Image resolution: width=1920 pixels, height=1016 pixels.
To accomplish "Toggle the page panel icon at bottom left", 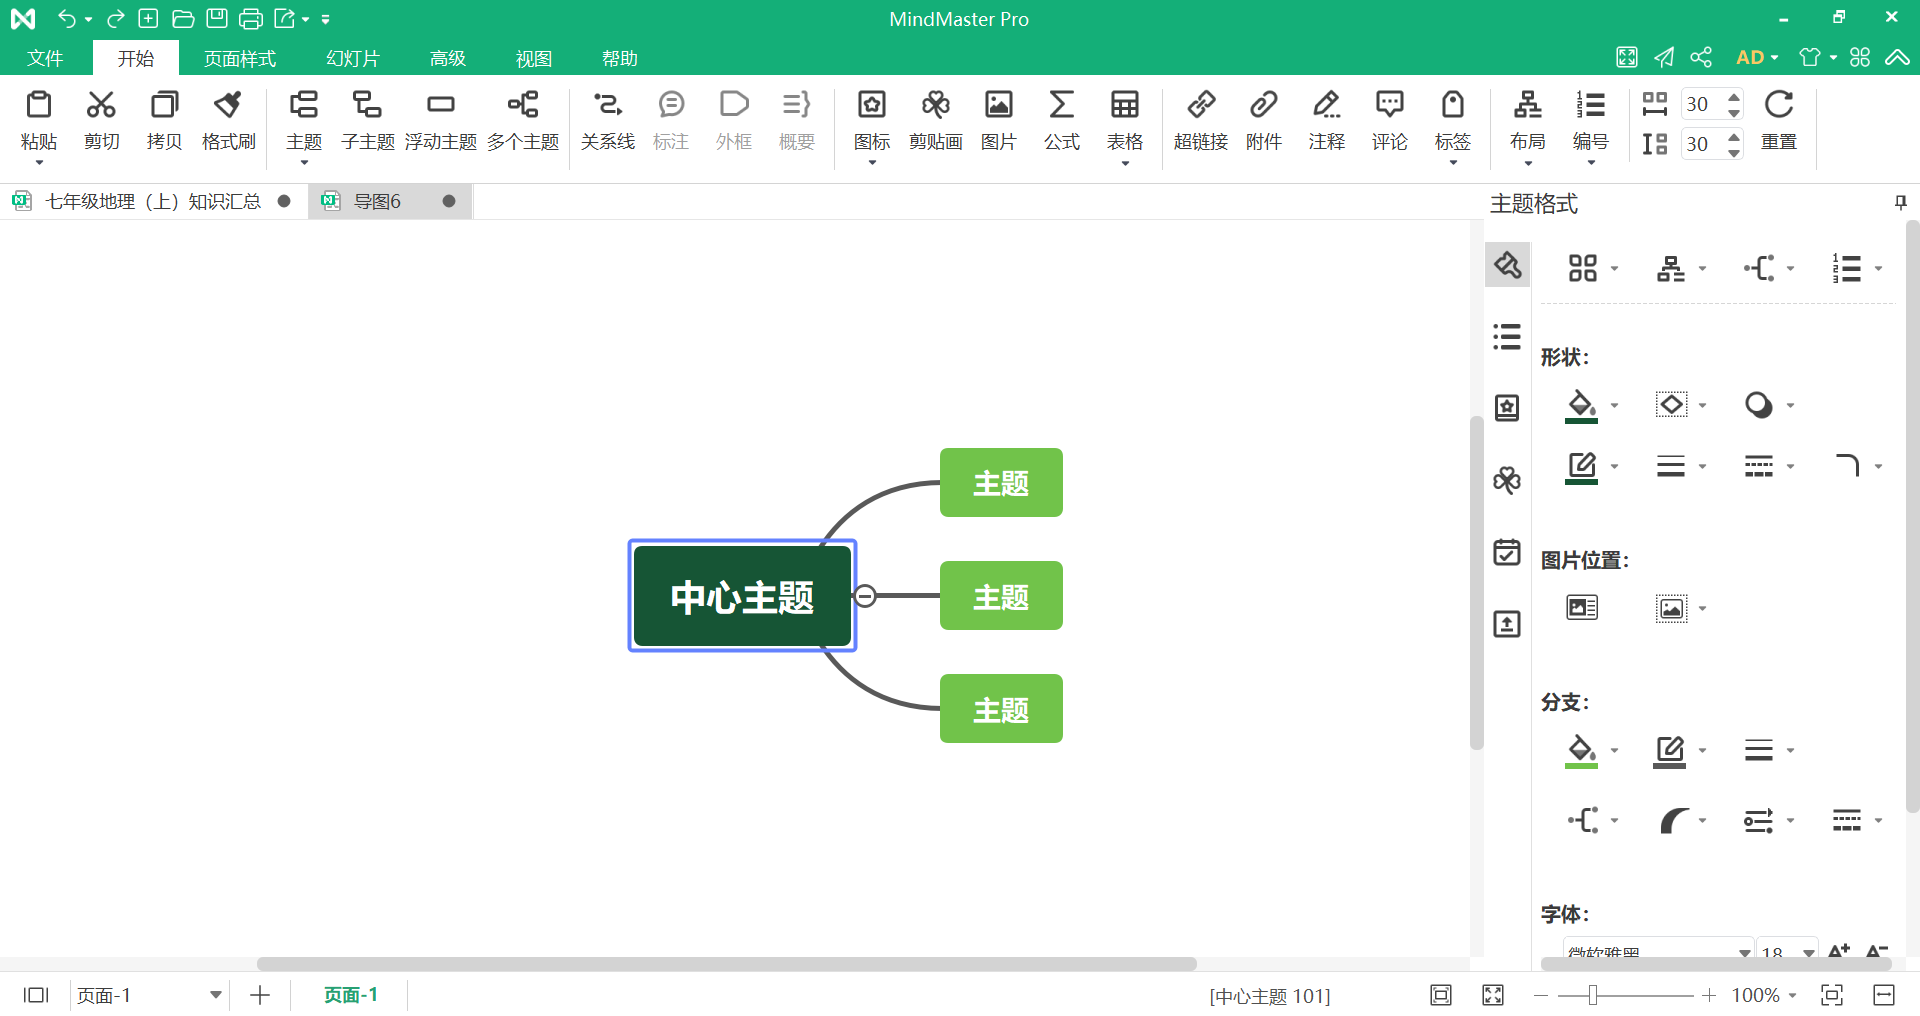I will (x=36, y=995).
